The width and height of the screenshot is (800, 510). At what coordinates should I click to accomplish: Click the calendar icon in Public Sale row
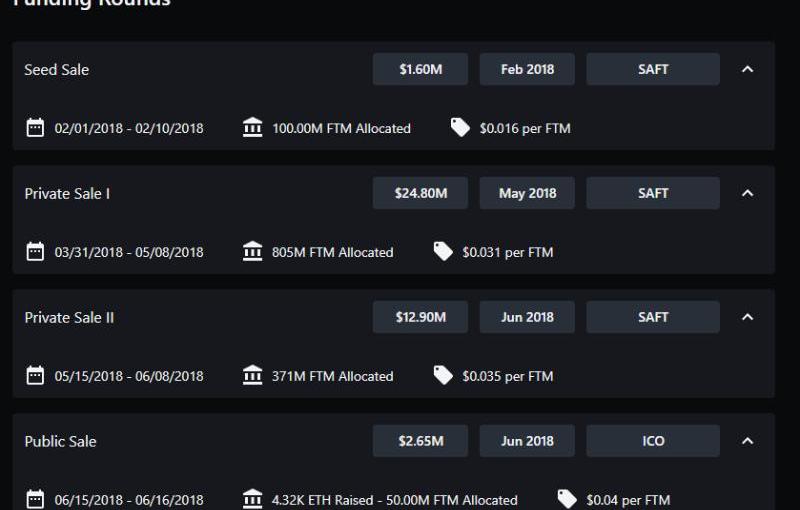[x=35, y=499]
